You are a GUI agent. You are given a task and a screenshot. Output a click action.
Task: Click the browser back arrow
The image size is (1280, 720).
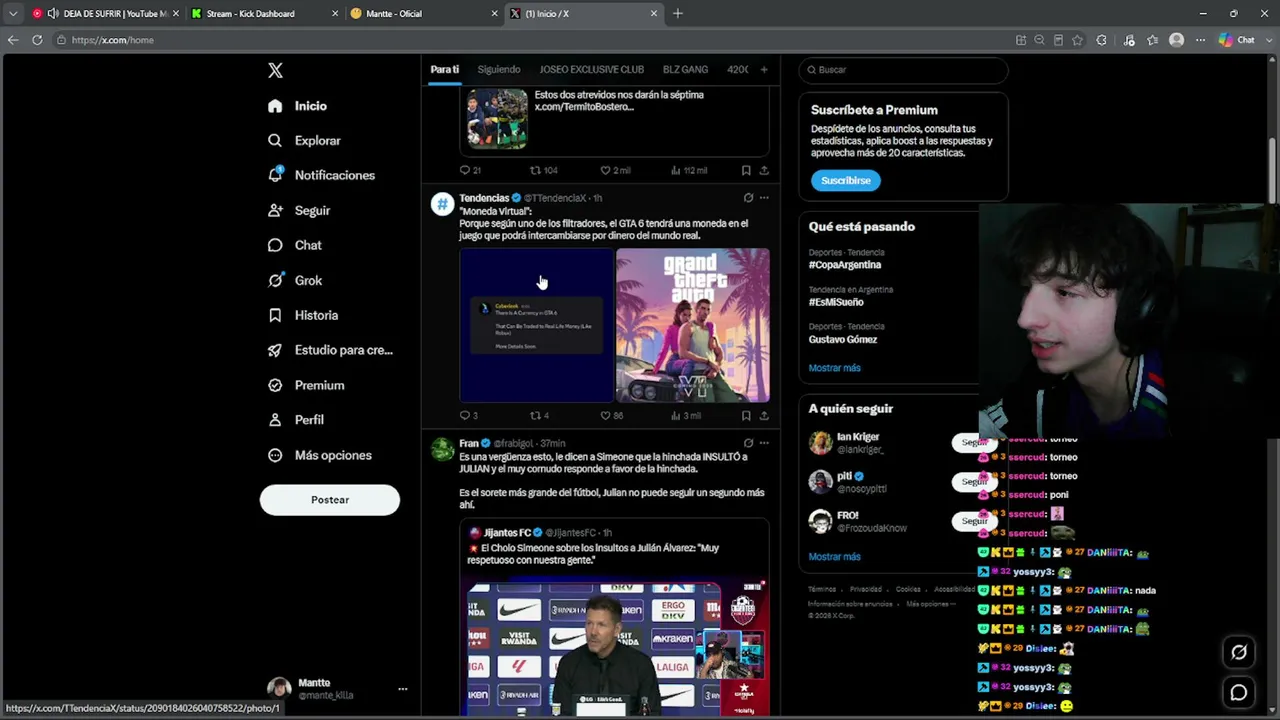(12, 40)
